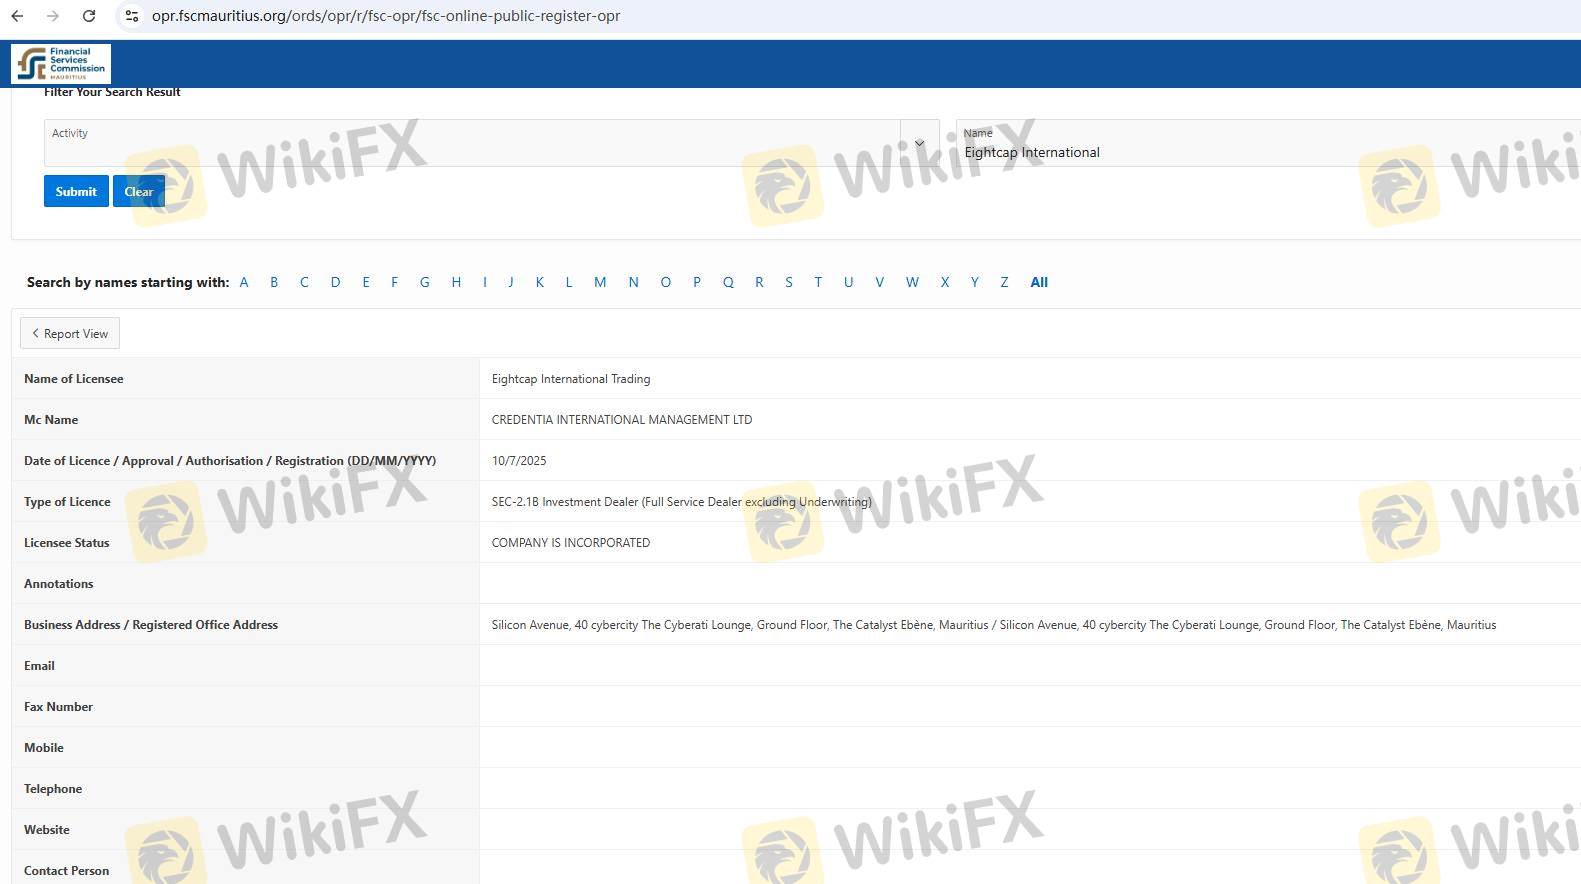Click the 'Fax Number' row label
This screenshot has height=884, width=1581.
pos(58,707)
